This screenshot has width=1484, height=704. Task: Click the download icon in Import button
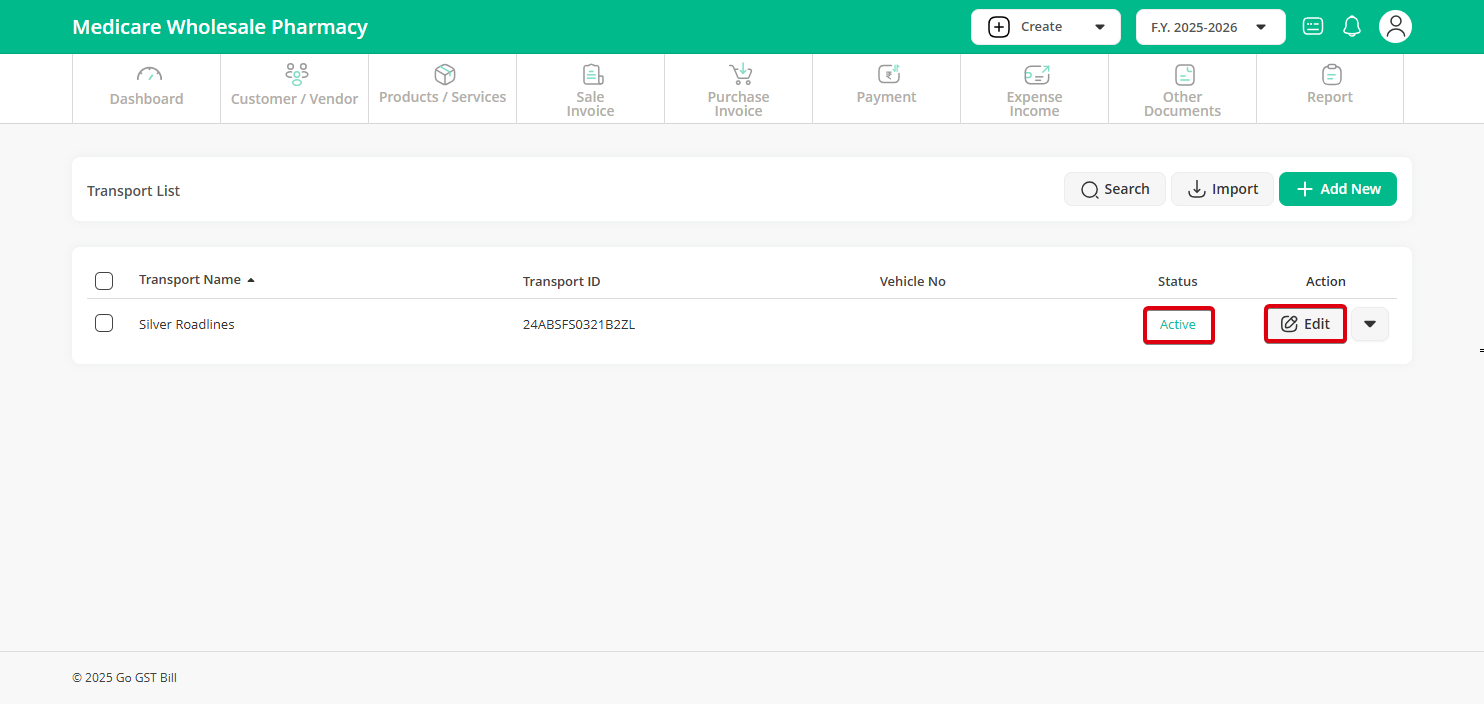coord(1196,189)
